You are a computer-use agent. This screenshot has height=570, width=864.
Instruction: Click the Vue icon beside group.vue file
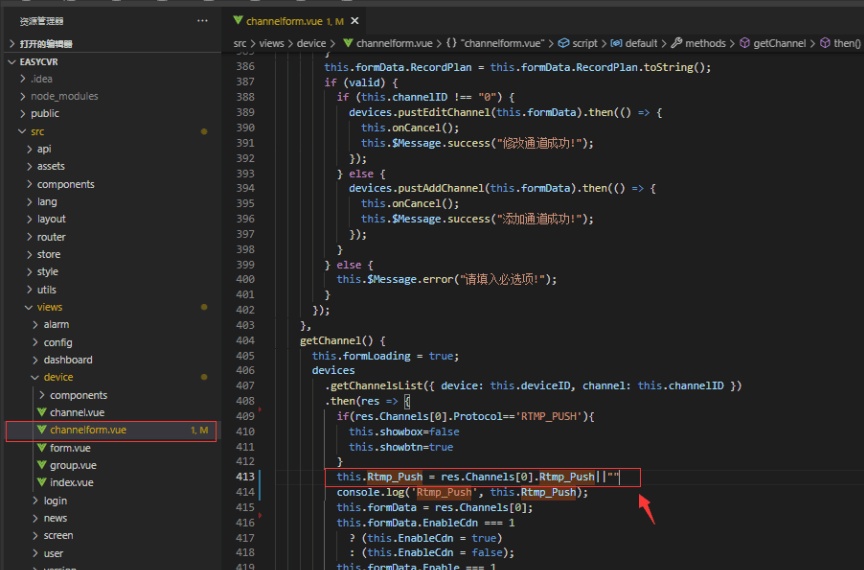click(x=41, y=465)
